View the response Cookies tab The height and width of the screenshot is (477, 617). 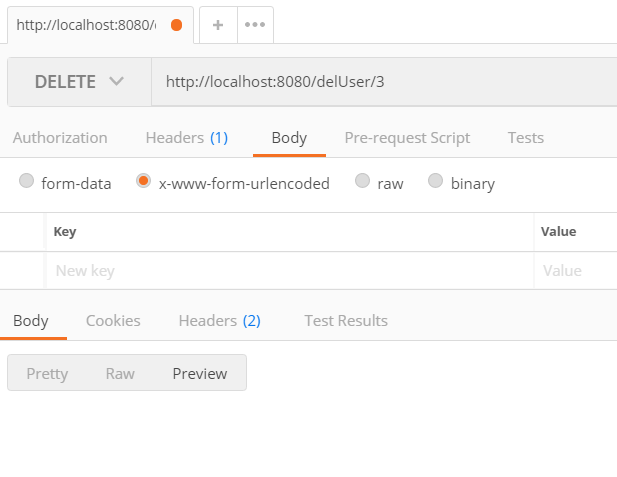tap(113, 321)
